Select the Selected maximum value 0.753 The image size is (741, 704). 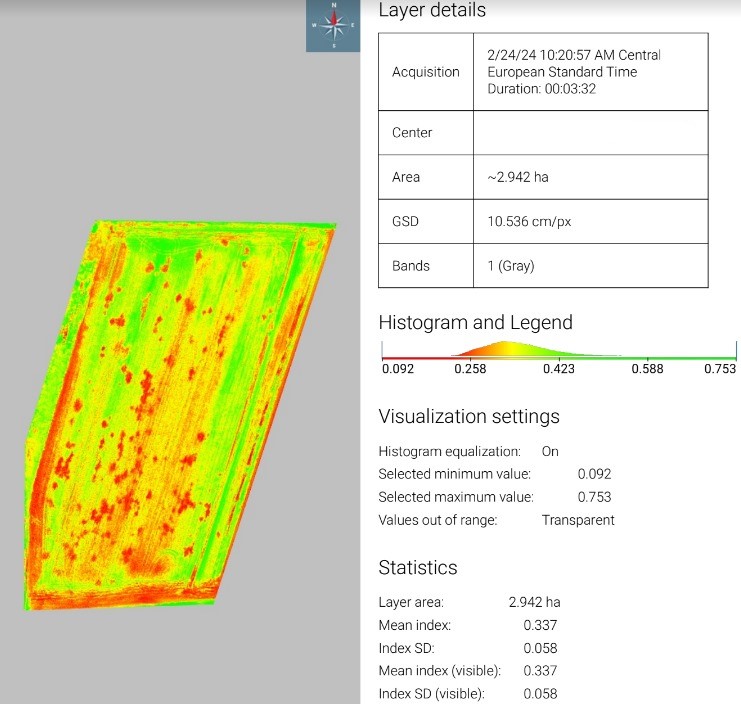[594, 497]
